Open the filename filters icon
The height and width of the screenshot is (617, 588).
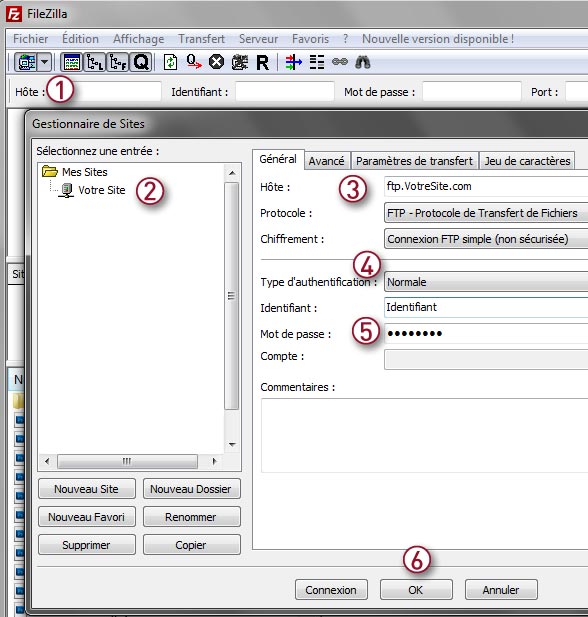click(294, 62)
